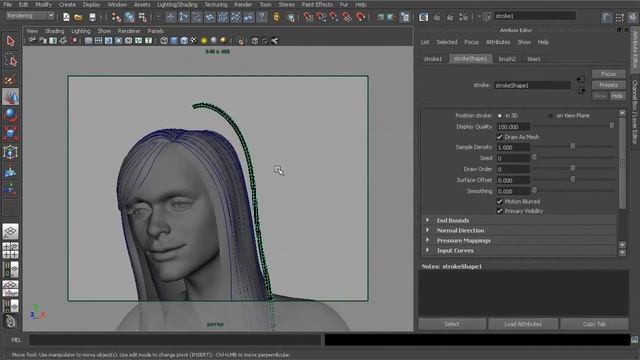Click the Focus button
Viewport: 640px width, 360px height.
[608, 74]
